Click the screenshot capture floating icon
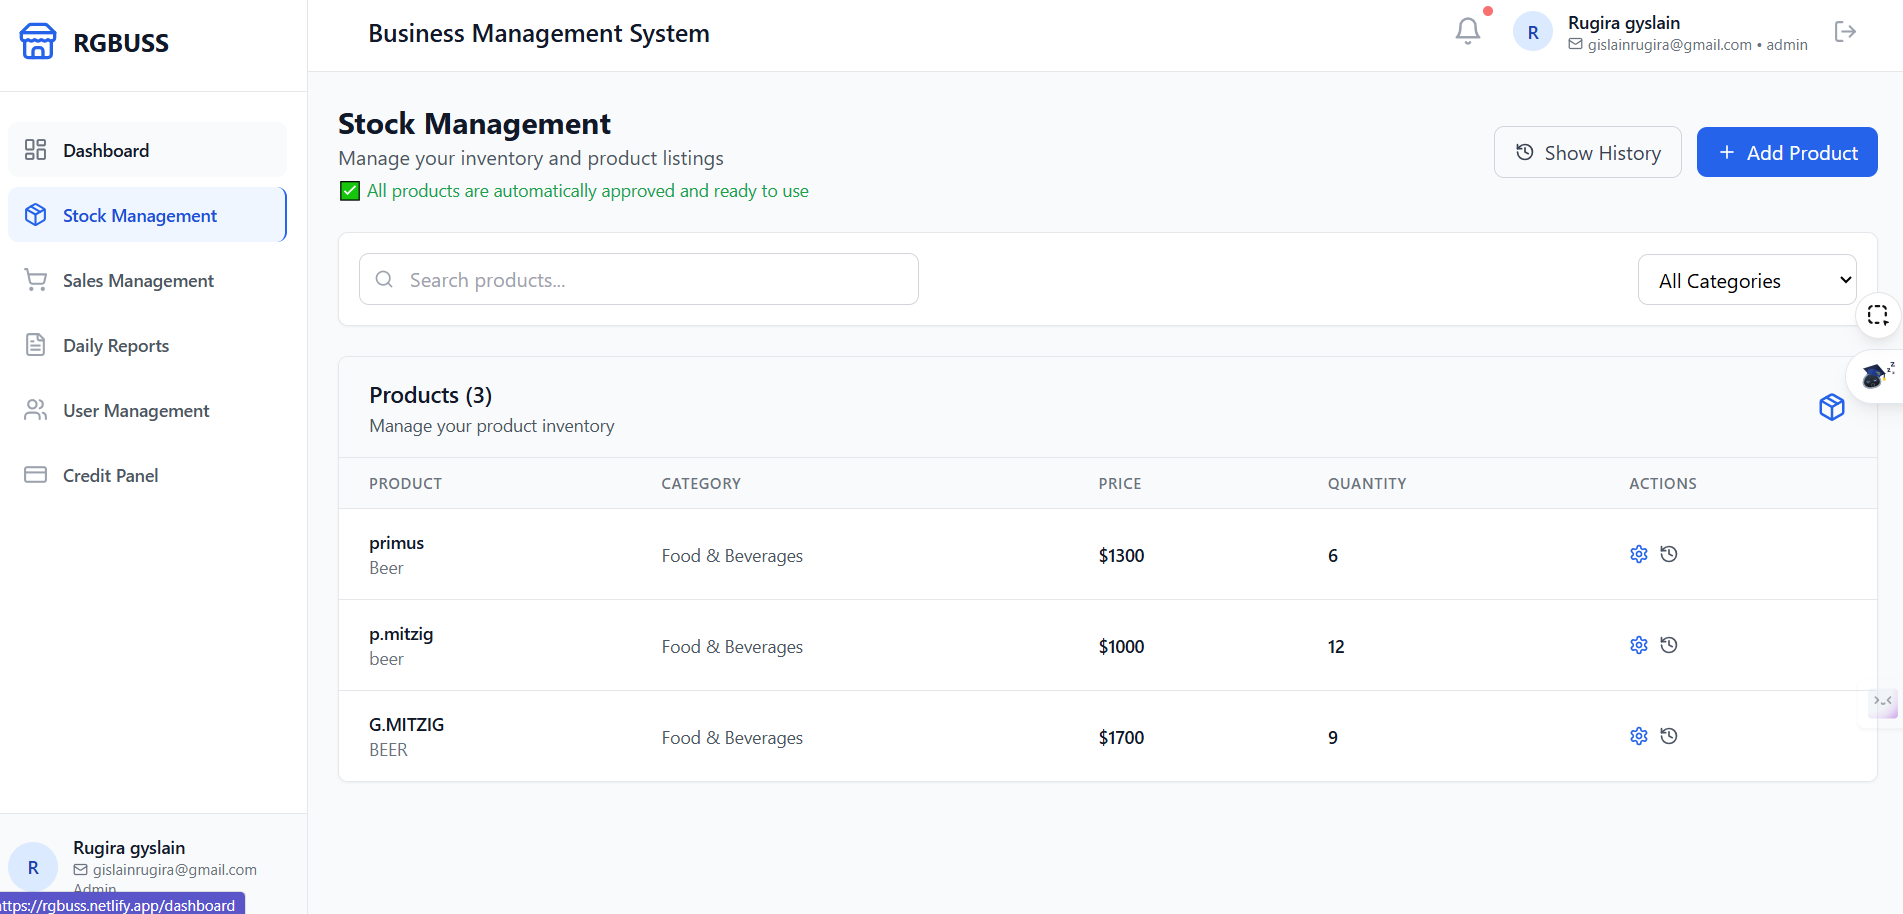The height and width of the screenshot is (914, 1903). pos(1877,316)
